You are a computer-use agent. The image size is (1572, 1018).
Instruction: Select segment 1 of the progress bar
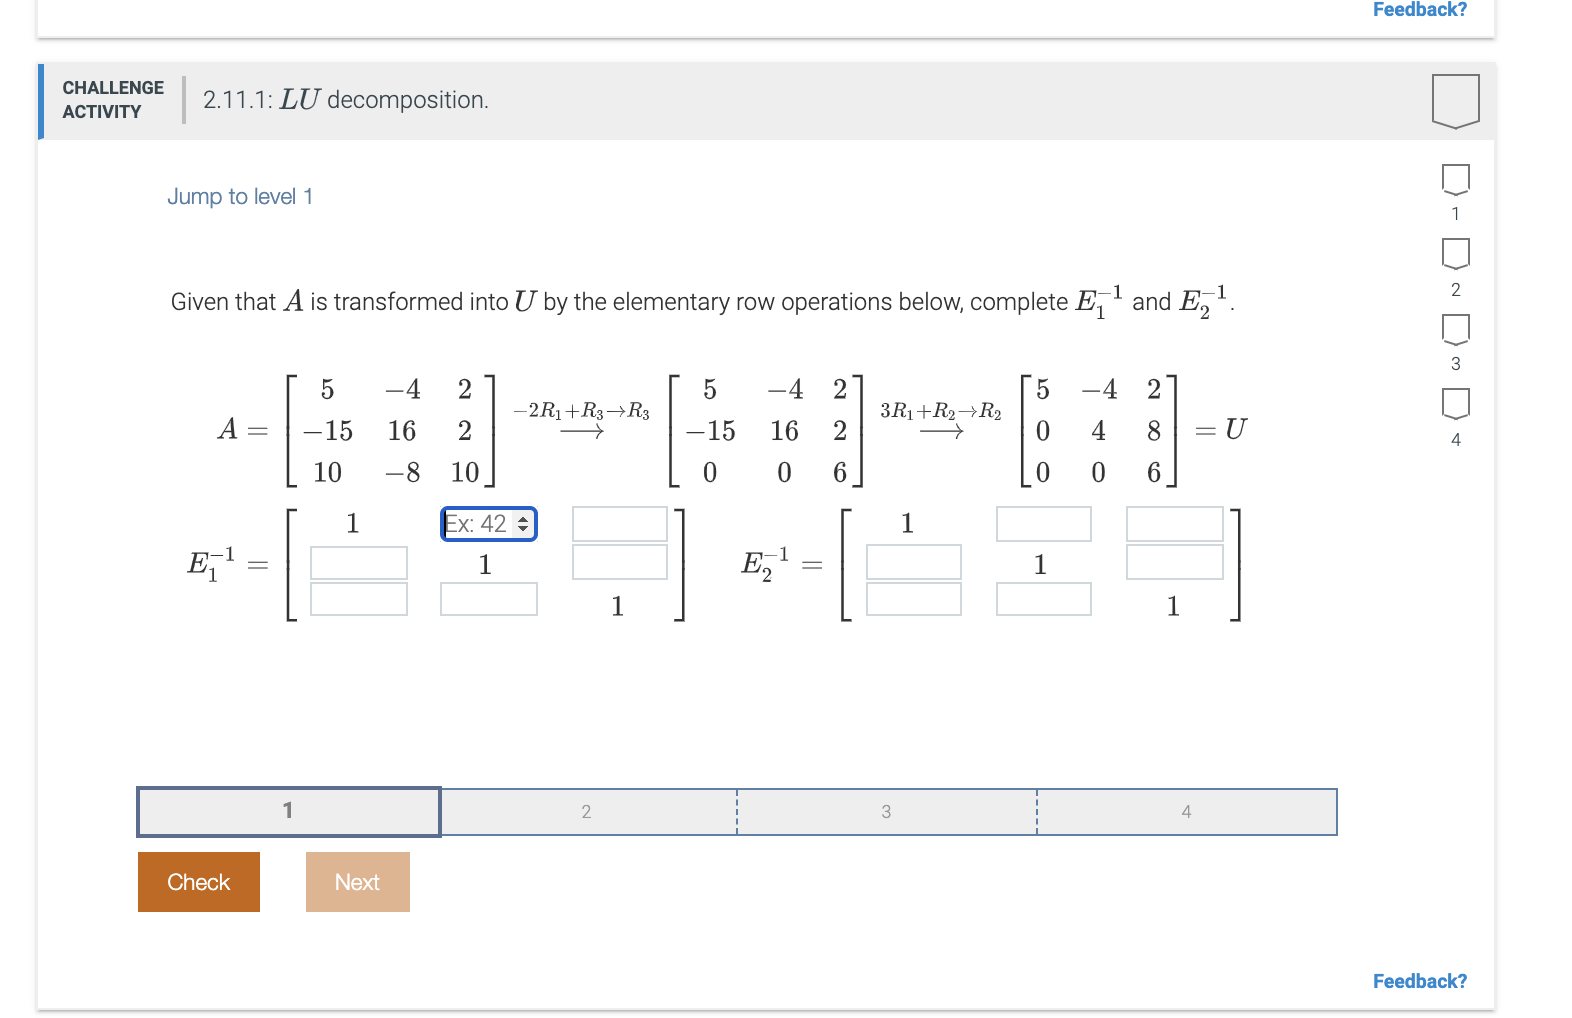[x=288, y=811]
